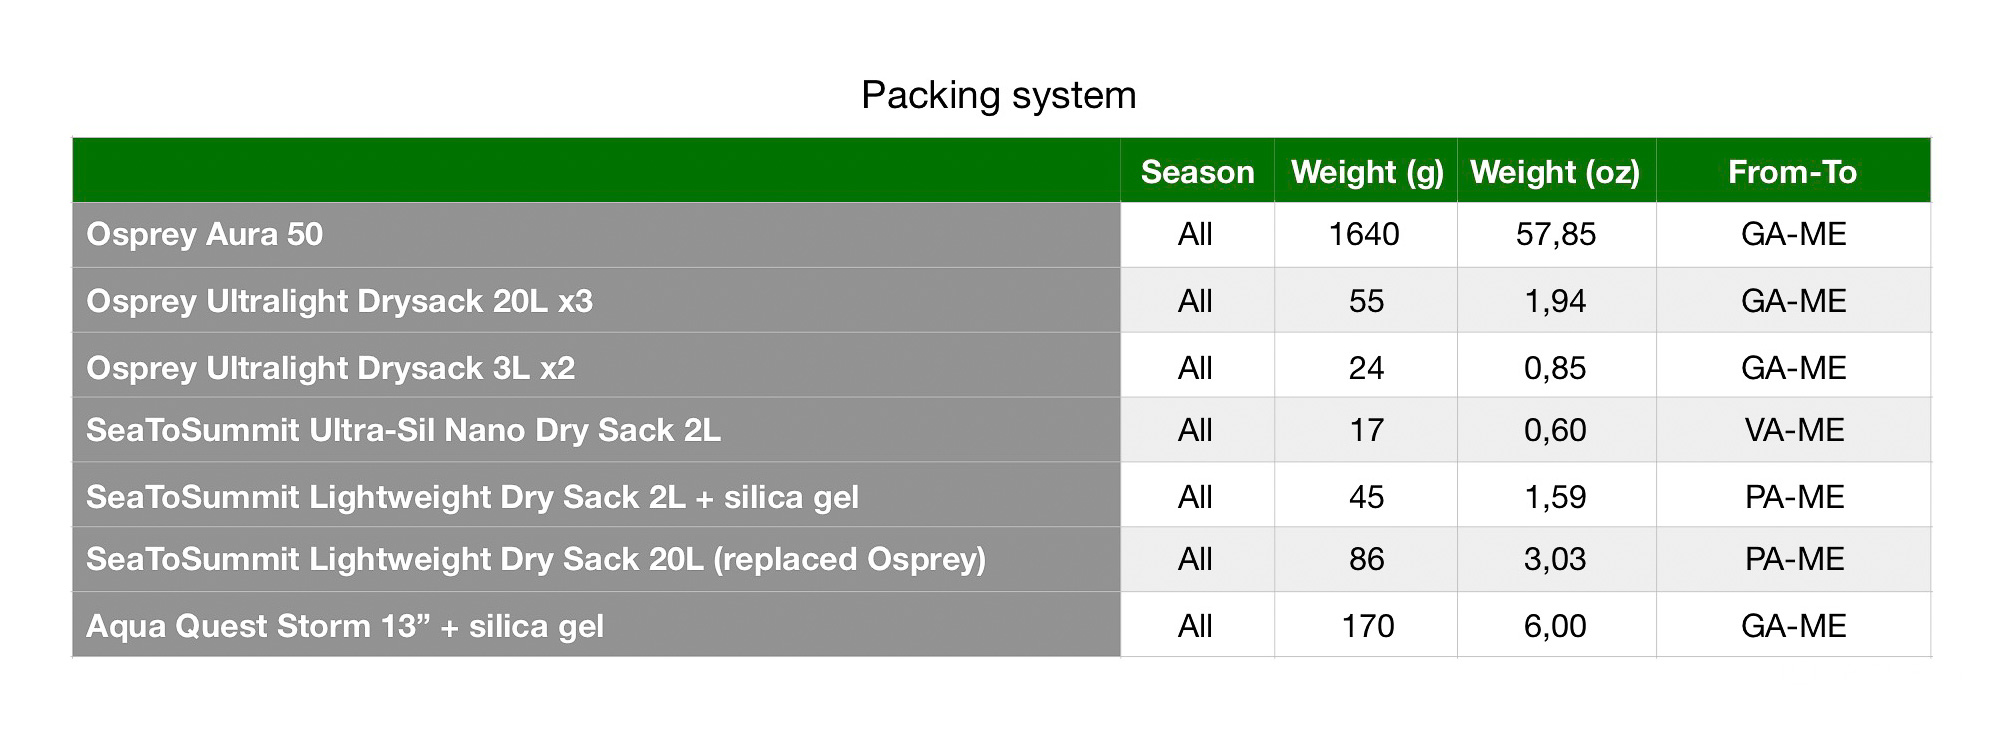Select the 1640 grams weight cell
This screenshot has width=1992, height=731.
click(x=1366, y=235)
